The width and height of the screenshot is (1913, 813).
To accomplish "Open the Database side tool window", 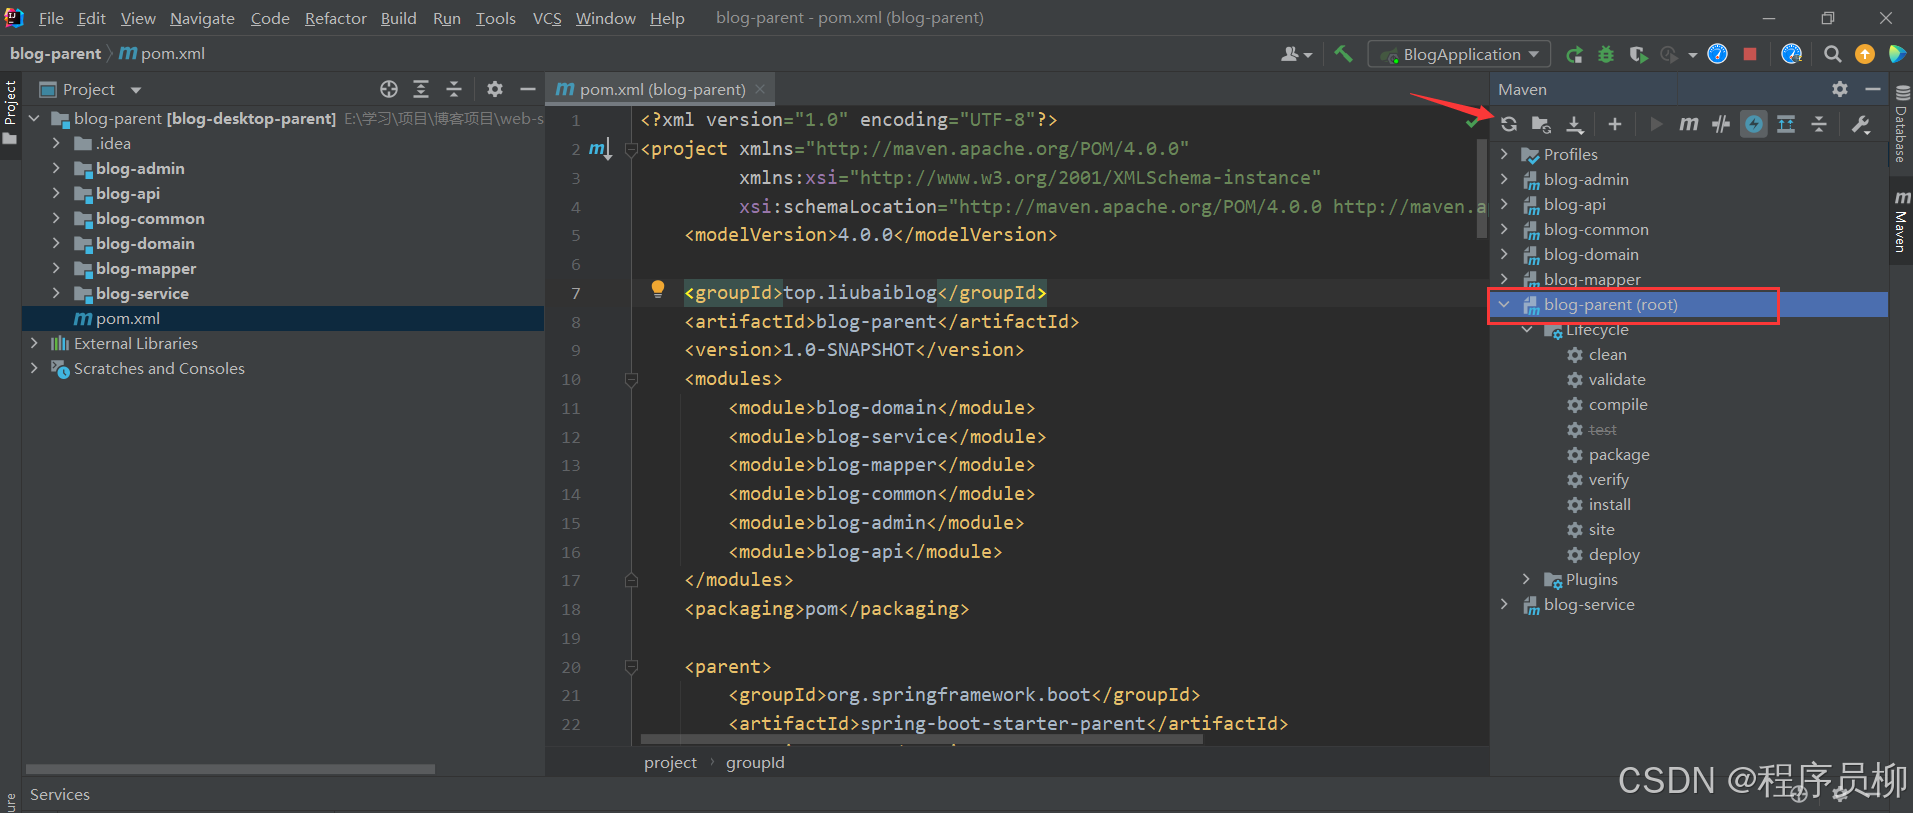I will [1901, 125].
